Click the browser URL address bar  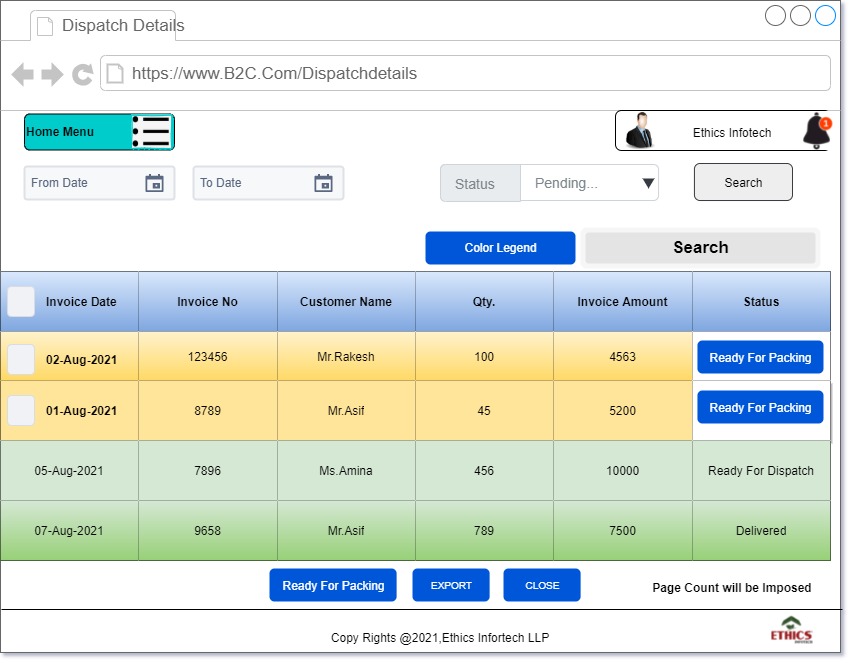tap(465, 73)
